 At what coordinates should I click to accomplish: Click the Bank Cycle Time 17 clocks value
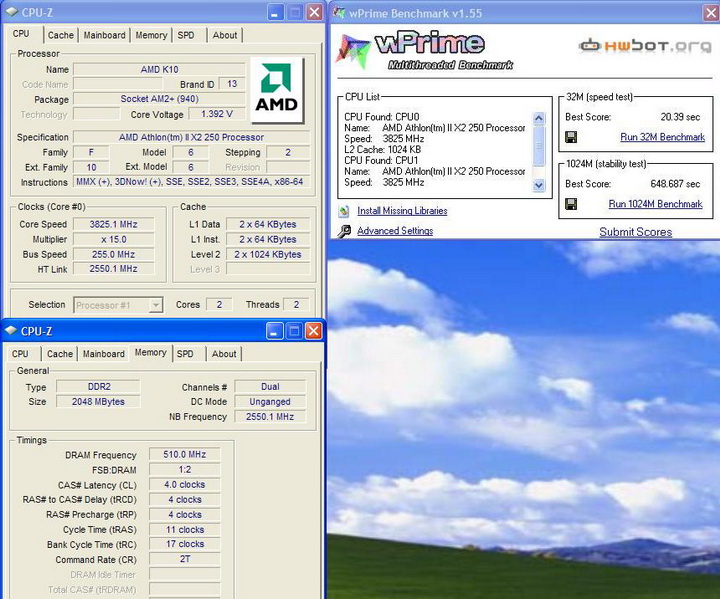coord(185,544)
